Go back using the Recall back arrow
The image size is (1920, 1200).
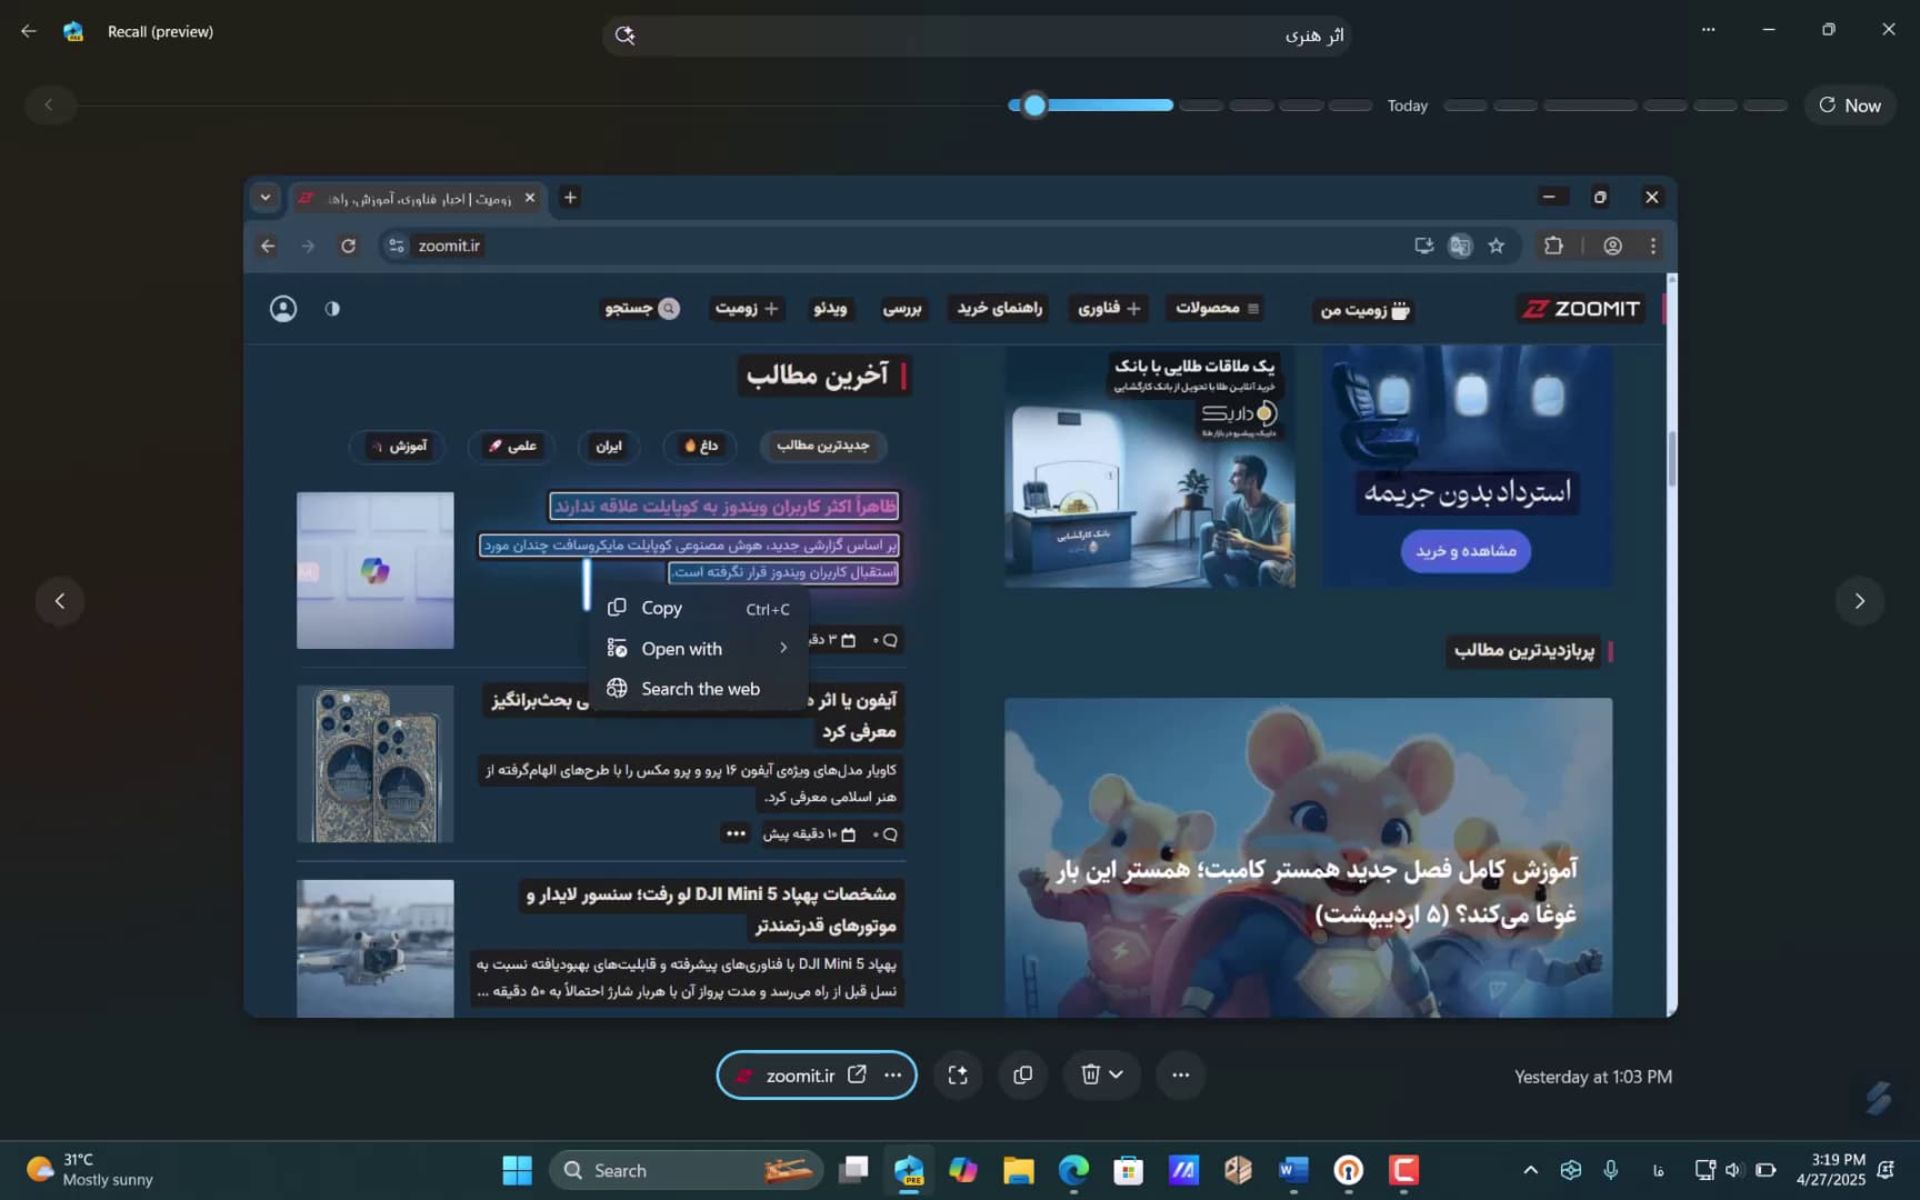click(28, 31)
